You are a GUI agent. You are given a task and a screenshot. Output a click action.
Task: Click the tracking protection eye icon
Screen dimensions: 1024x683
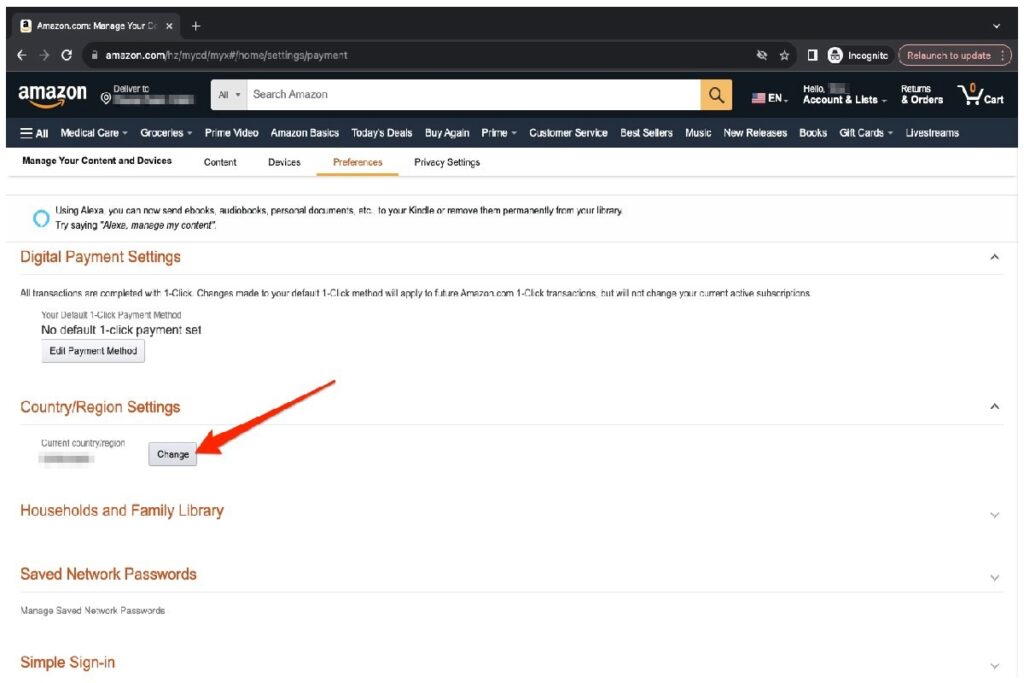761,56
